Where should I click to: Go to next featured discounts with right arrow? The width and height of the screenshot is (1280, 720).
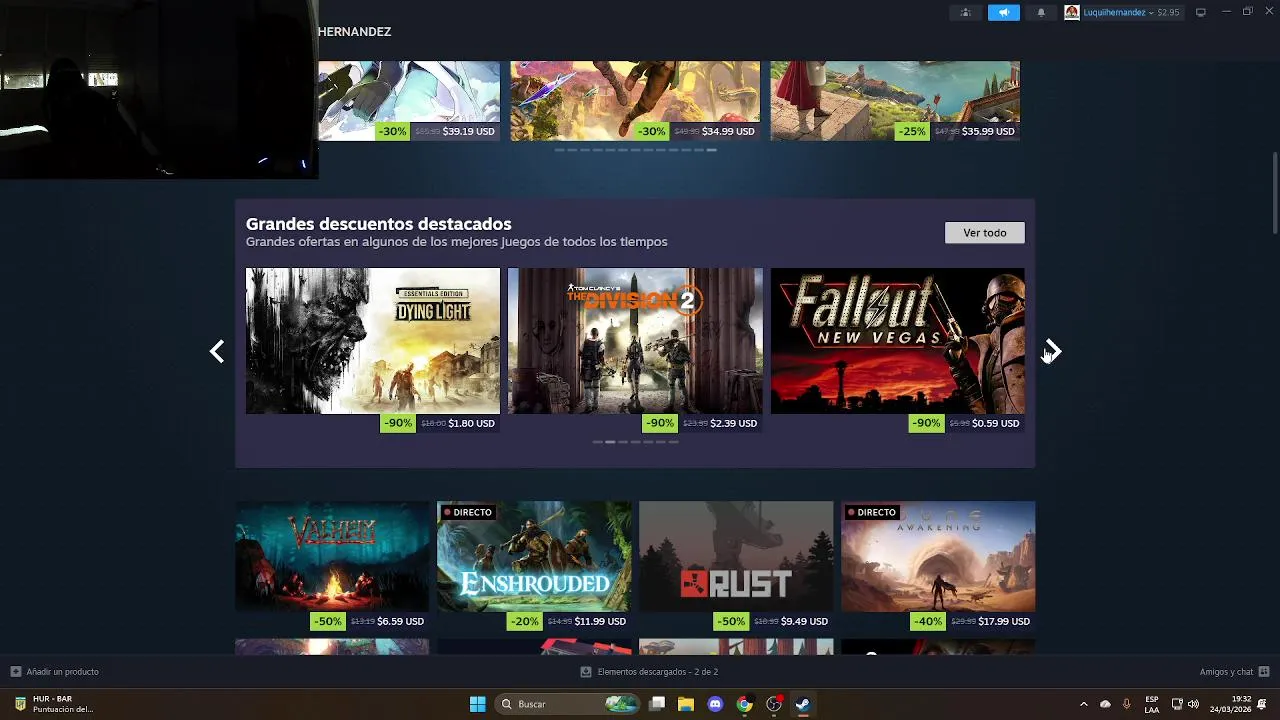pyautogui.click(x=1052, y=351)
